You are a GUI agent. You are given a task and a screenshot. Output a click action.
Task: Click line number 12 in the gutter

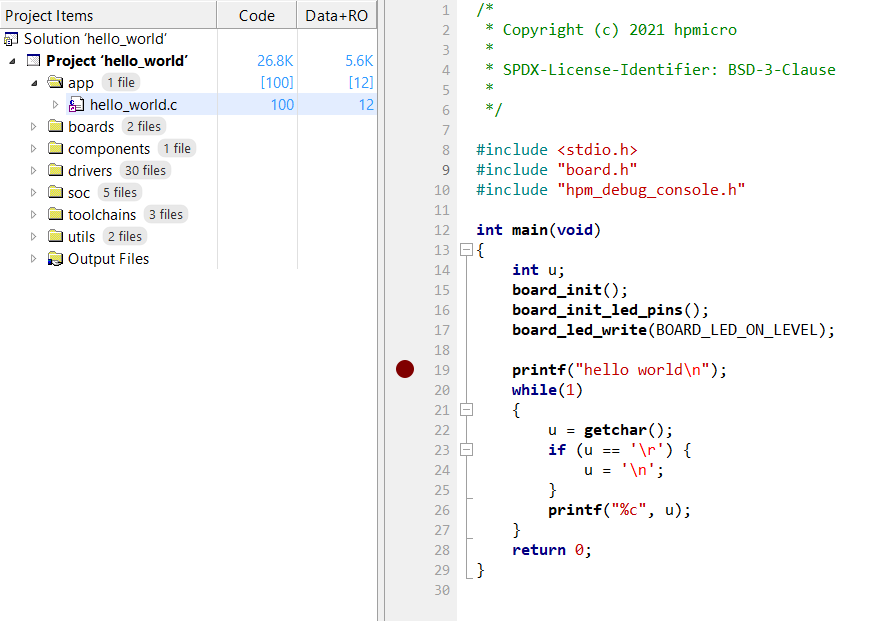442,230
